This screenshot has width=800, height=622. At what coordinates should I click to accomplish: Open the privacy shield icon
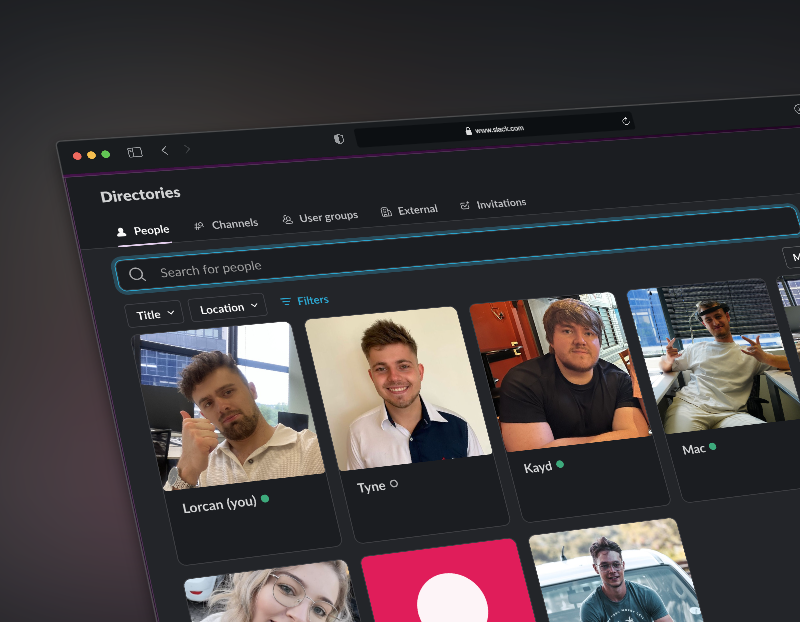coord(339,139)
